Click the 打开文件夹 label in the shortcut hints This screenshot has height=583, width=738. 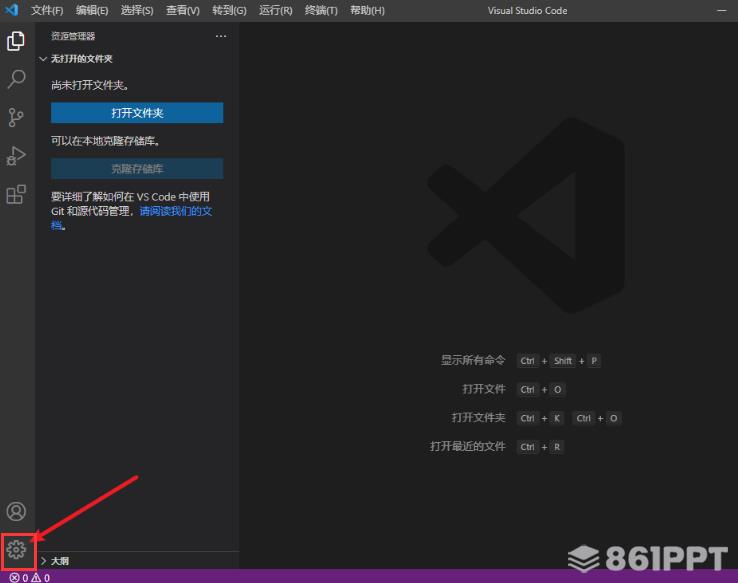479,418
